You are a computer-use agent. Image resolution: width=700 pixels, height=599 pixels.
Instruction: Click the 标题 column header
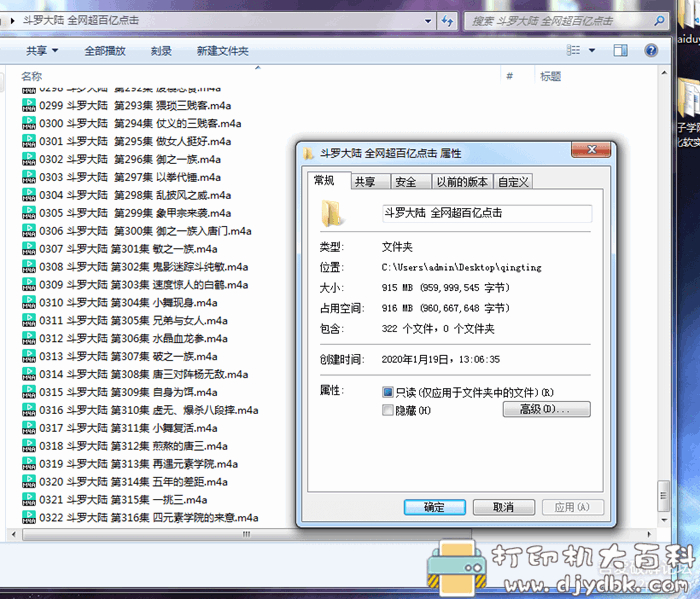(x=550, y=76)
